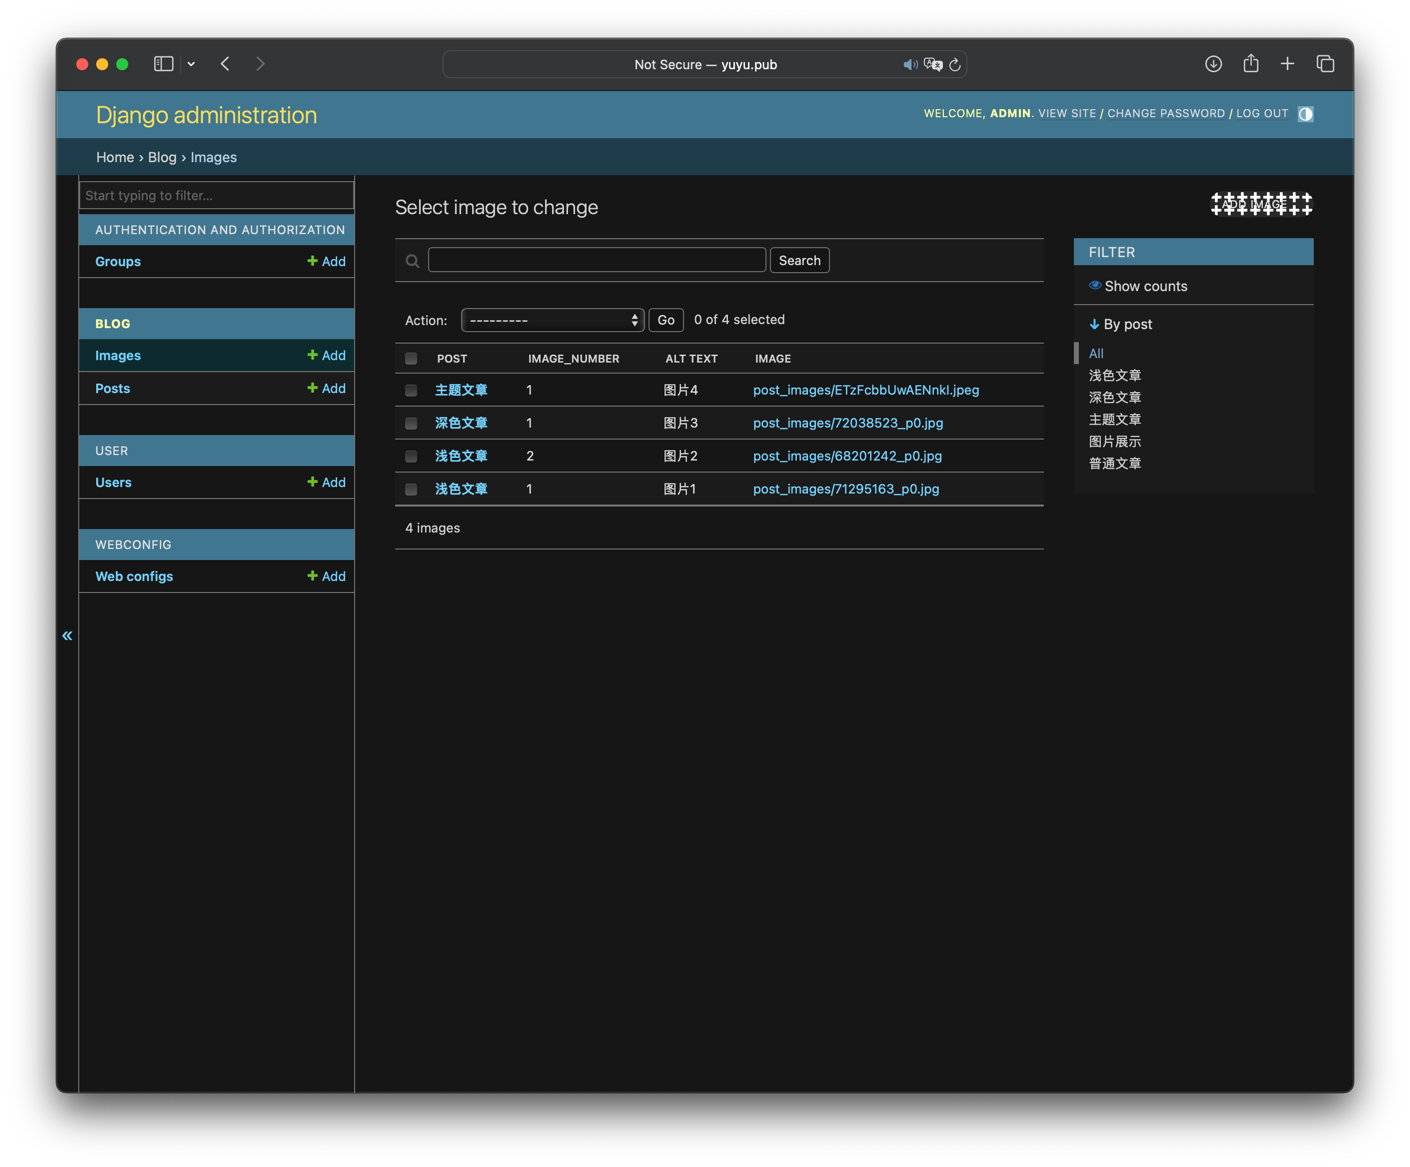Select checkbox for 图片2 row

[x=411, y=456]
